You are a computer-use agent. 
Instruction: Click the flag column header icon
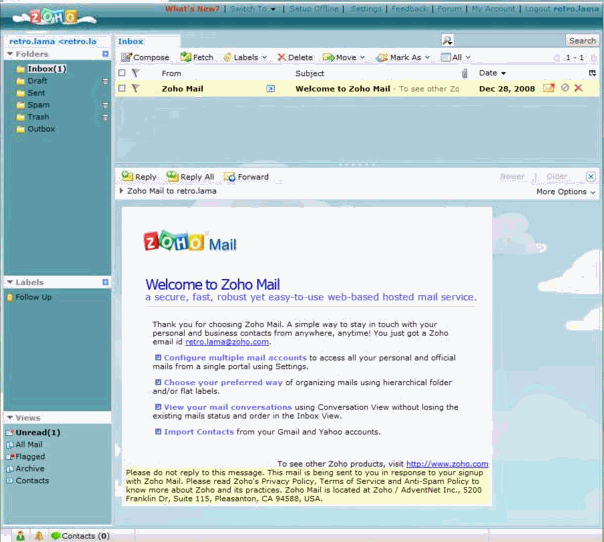click(135, 73)
